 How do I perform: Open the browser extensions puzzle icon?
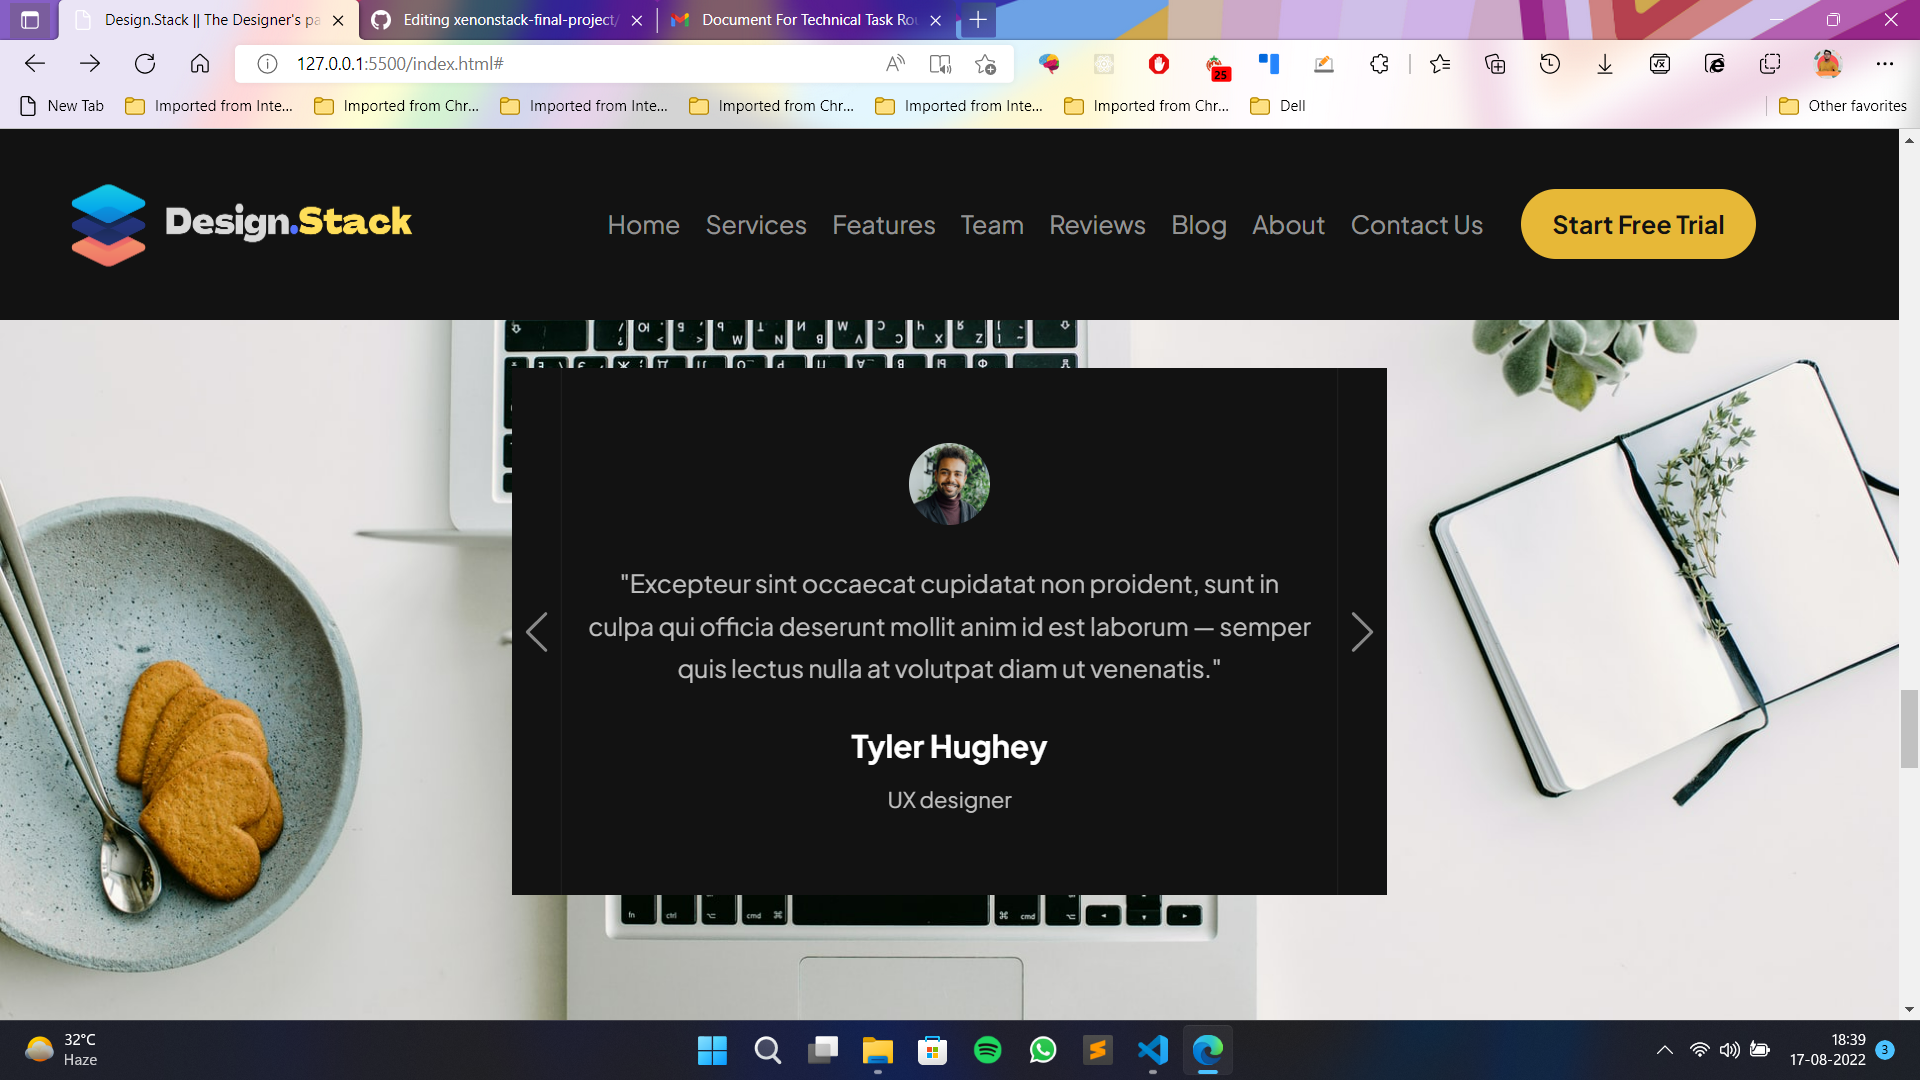(x=1379, y=64)
